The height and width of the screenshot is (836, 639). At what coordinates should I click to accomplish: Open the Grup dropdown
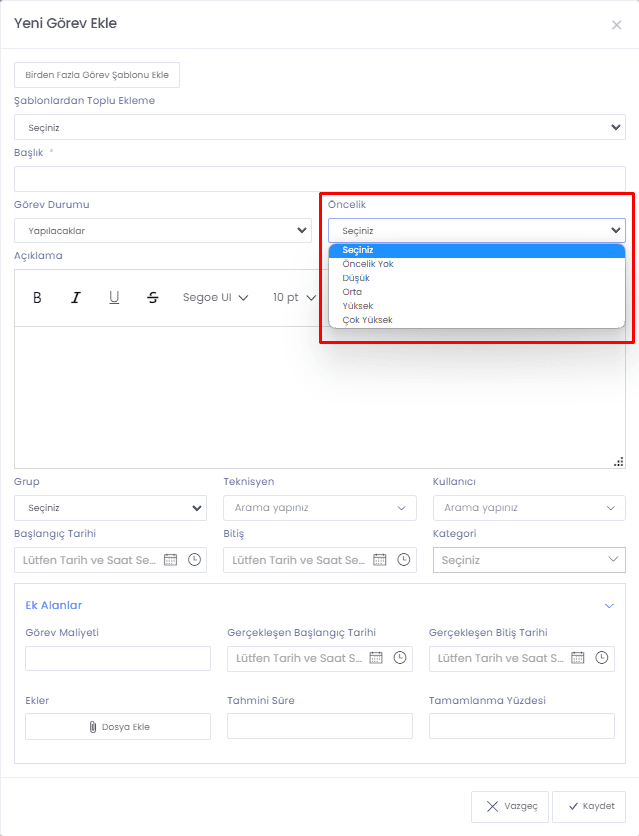(110, 508)
